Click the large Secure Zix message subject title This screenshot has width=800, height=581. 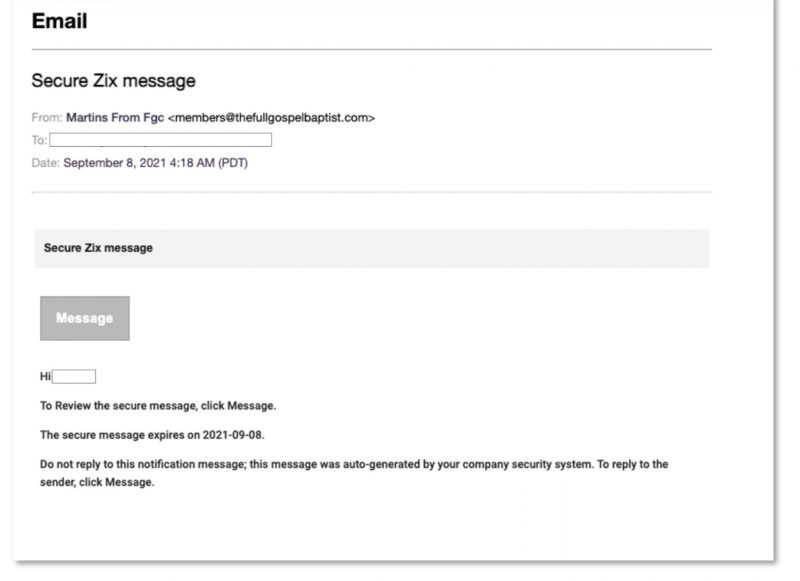pos(113,81)
